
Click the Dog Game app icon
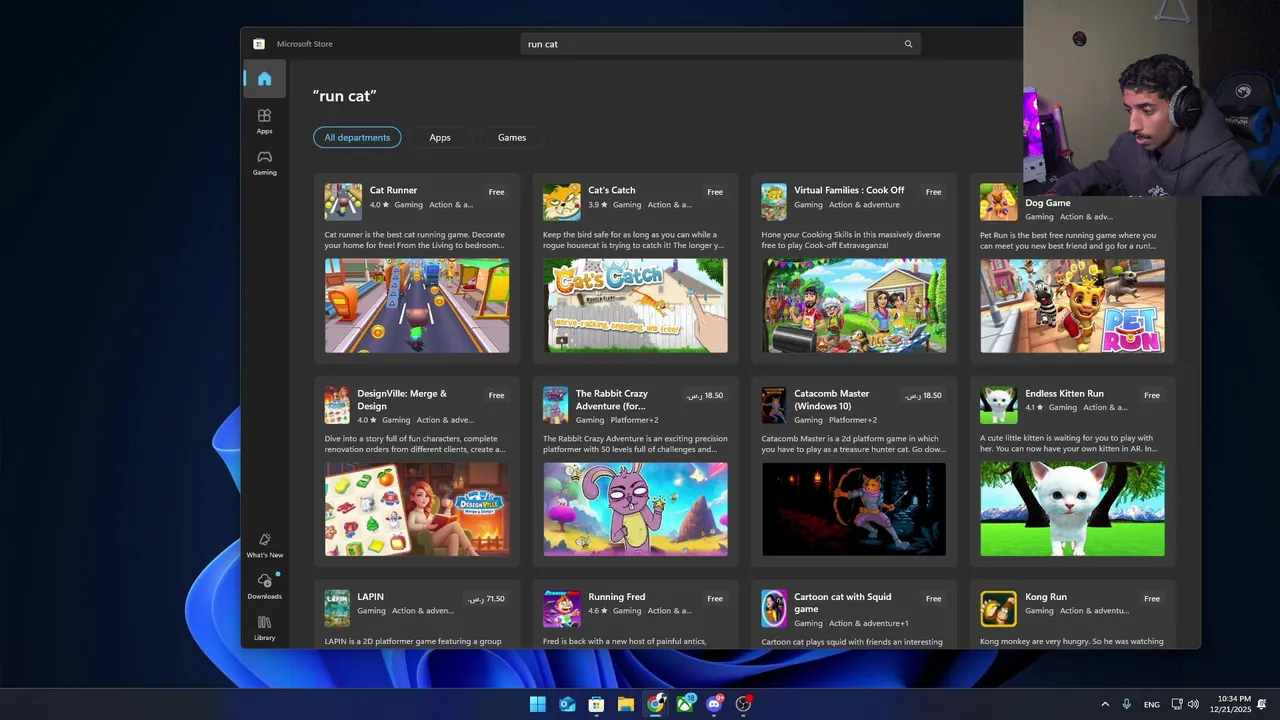pyautogui.click(x=998, y=201)
